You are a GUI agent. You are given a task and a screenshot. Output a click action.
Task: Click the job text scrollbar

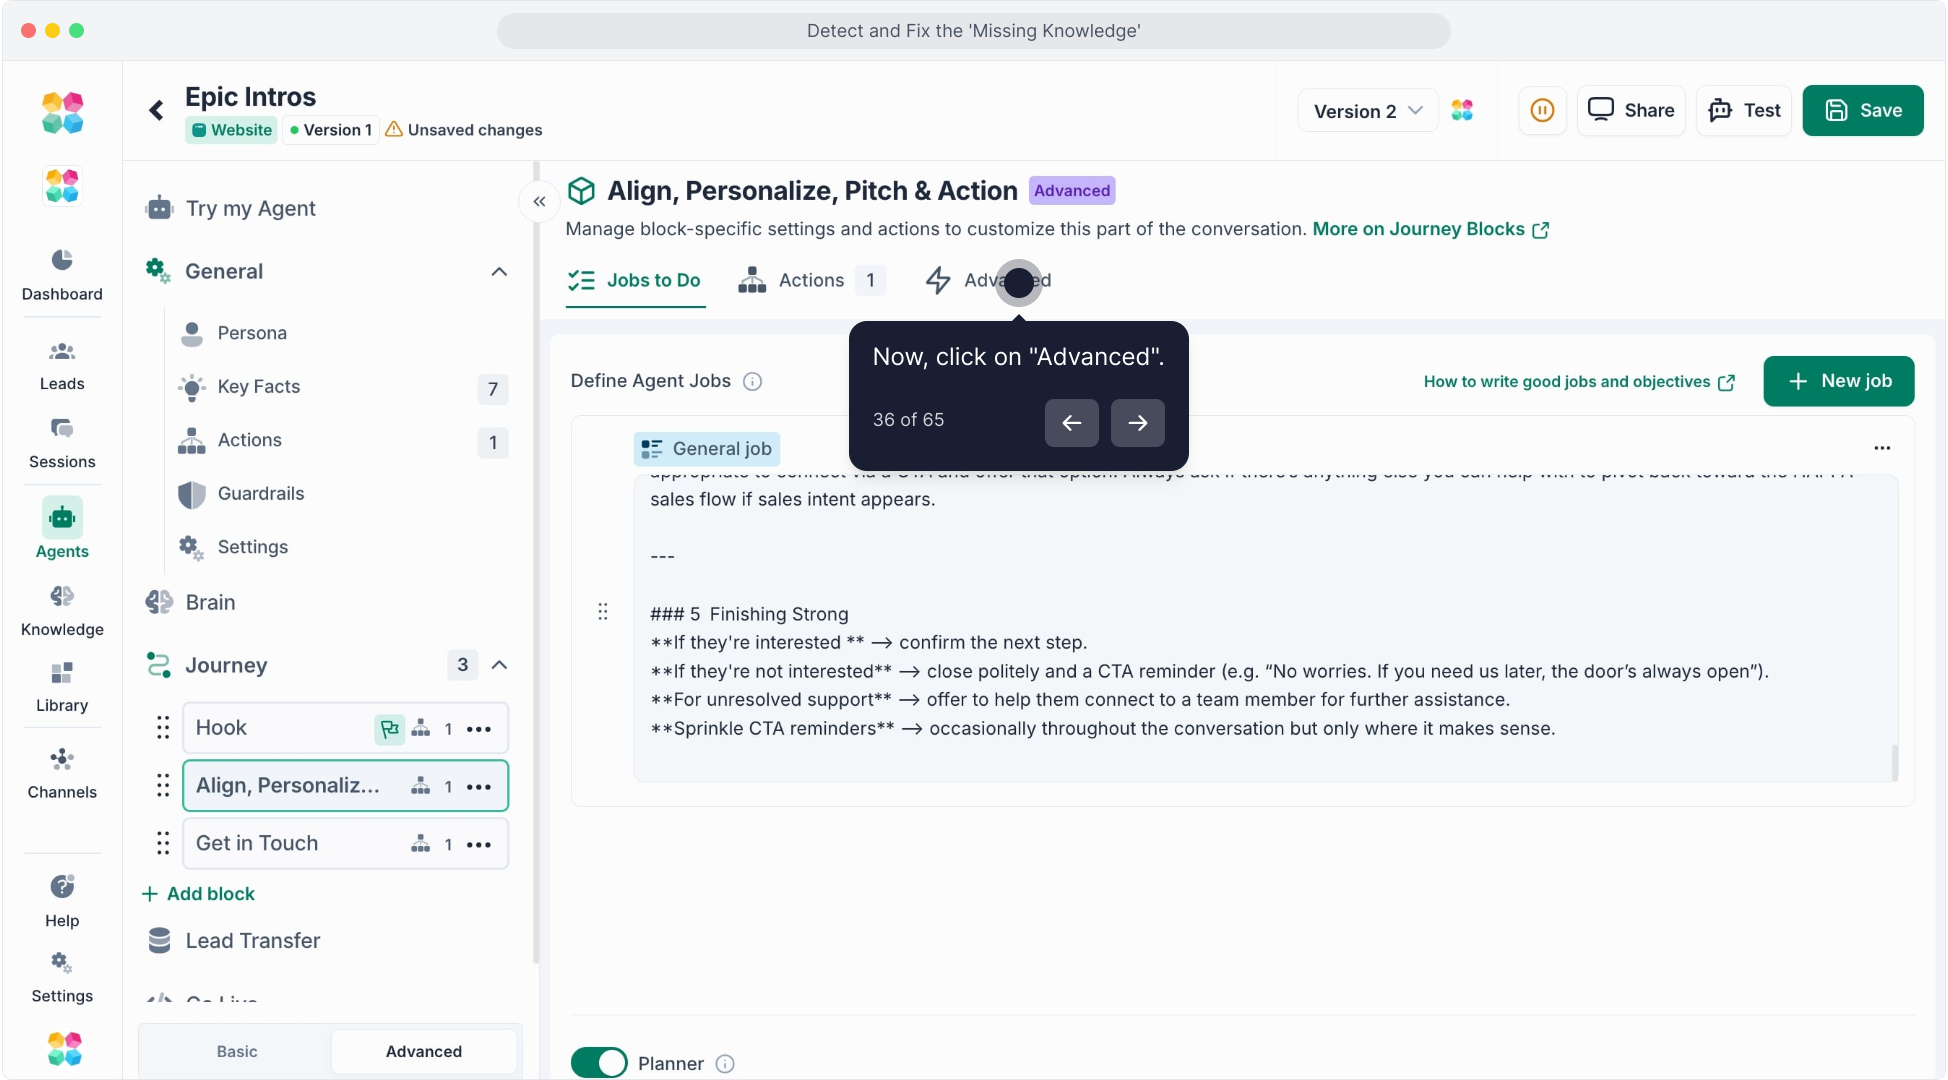[x=1894, y=762]
